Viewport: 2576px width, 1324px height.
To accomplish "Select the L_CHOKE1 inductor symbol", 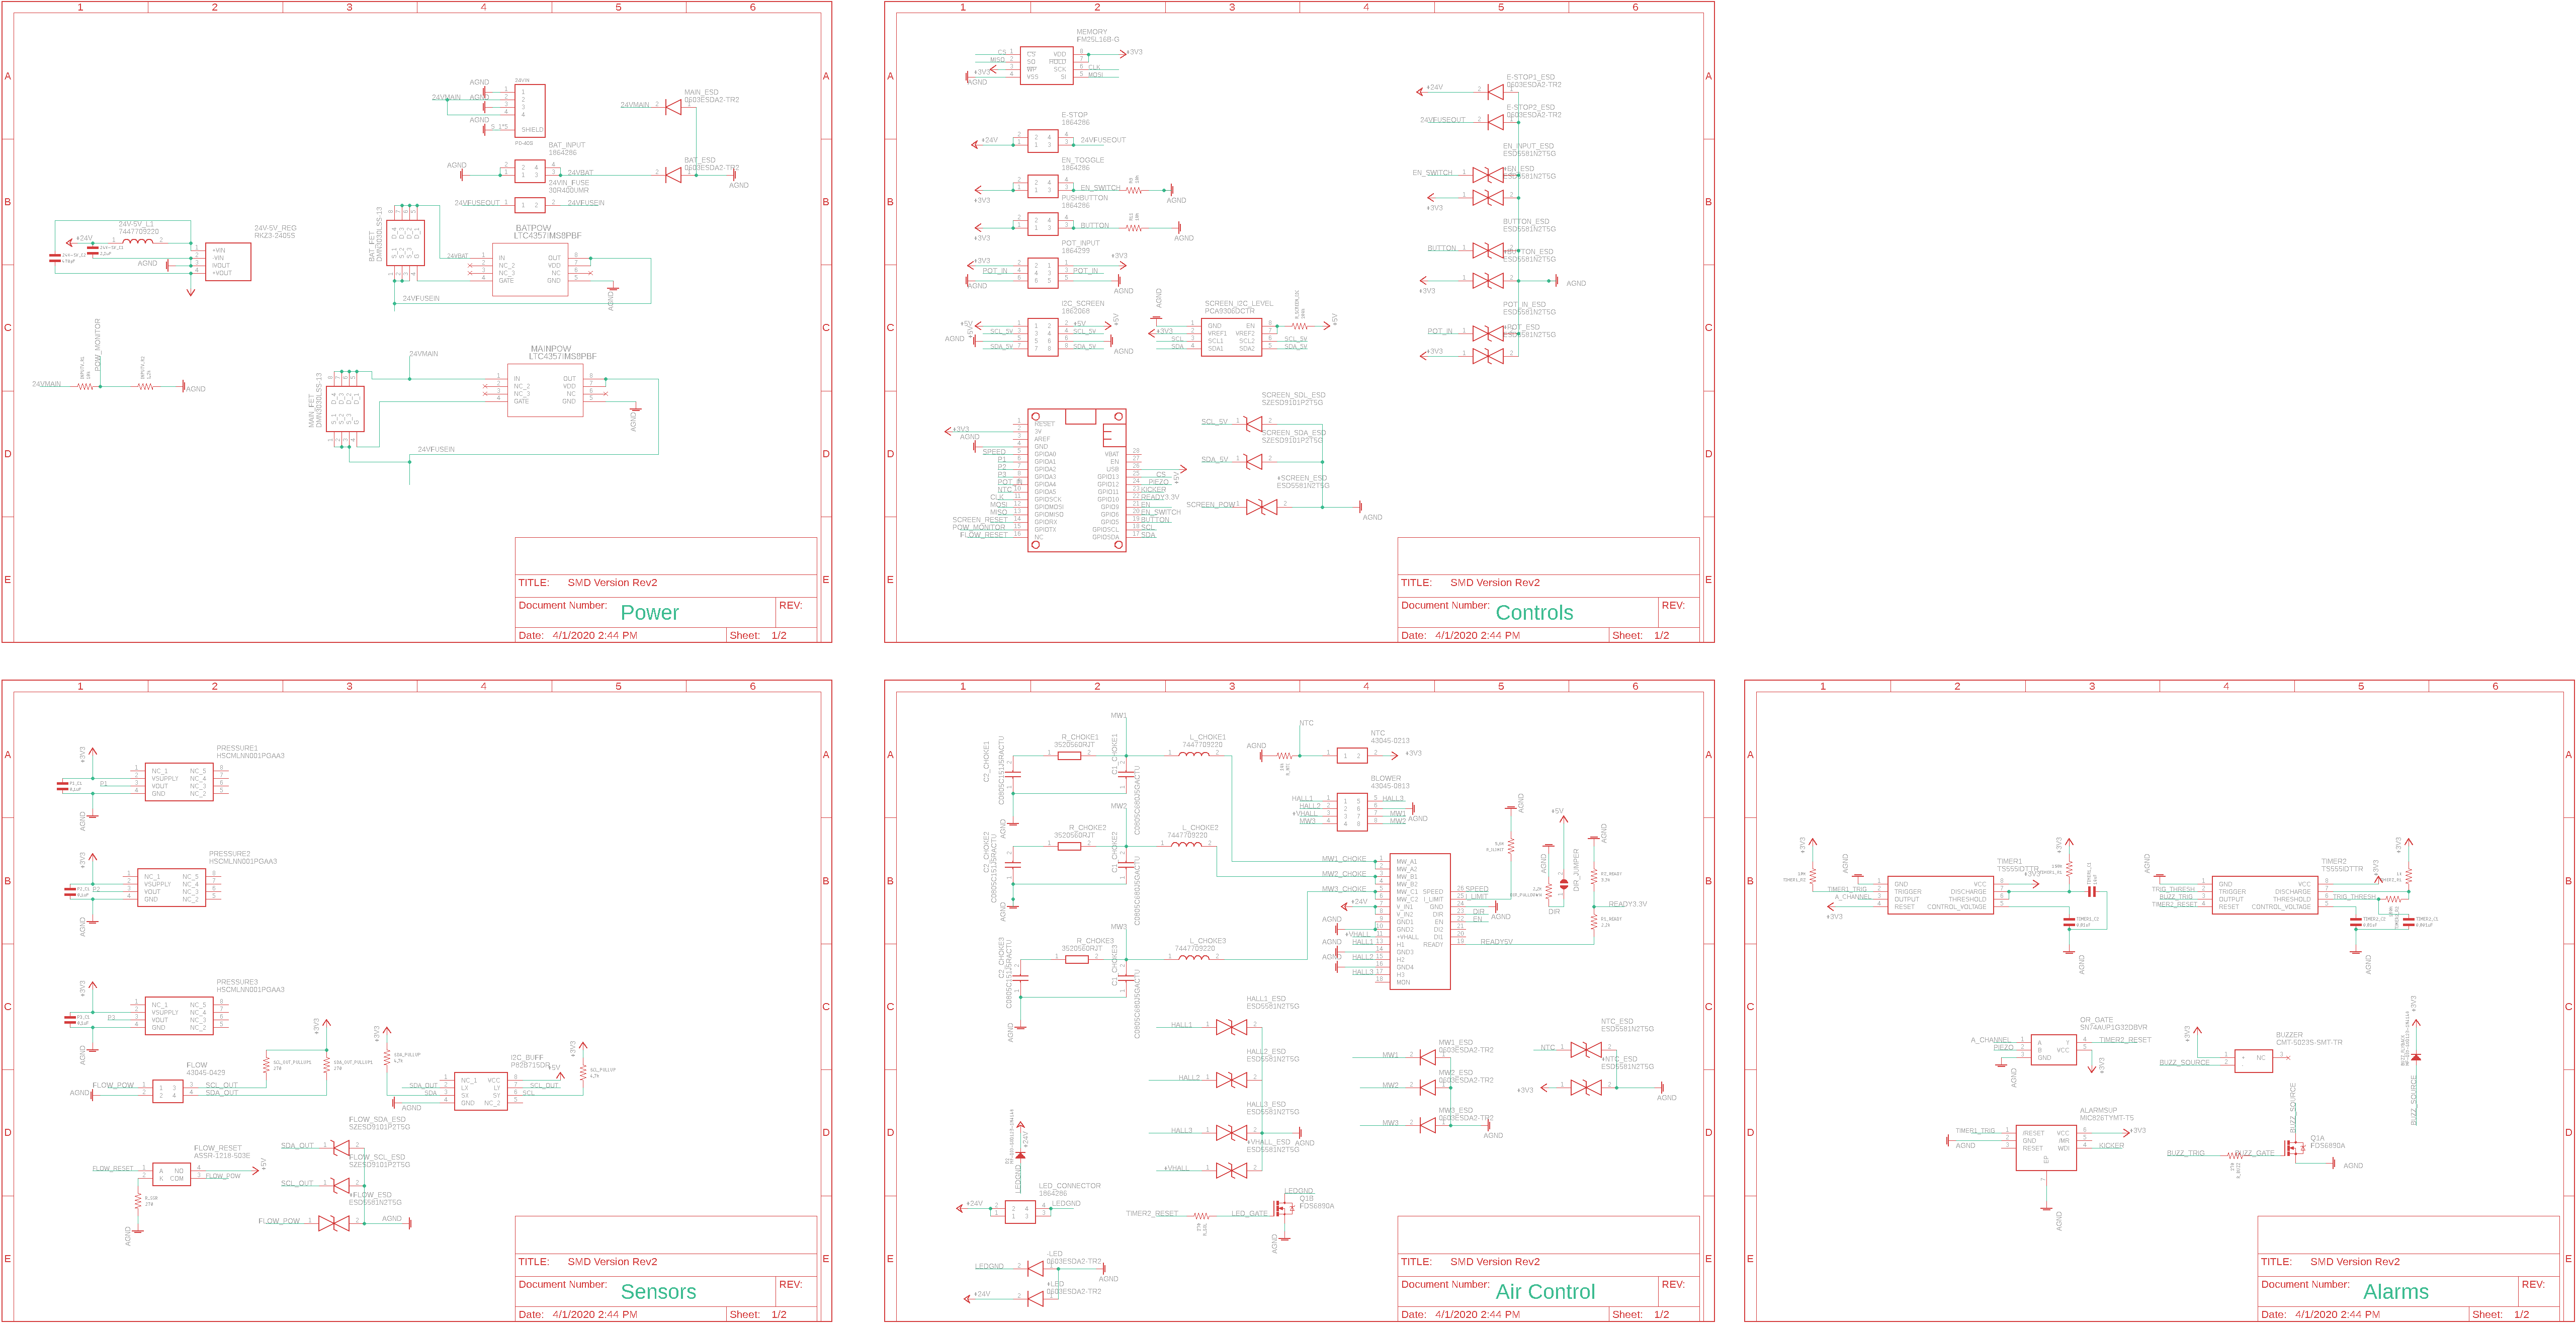I will (1194, 754).
